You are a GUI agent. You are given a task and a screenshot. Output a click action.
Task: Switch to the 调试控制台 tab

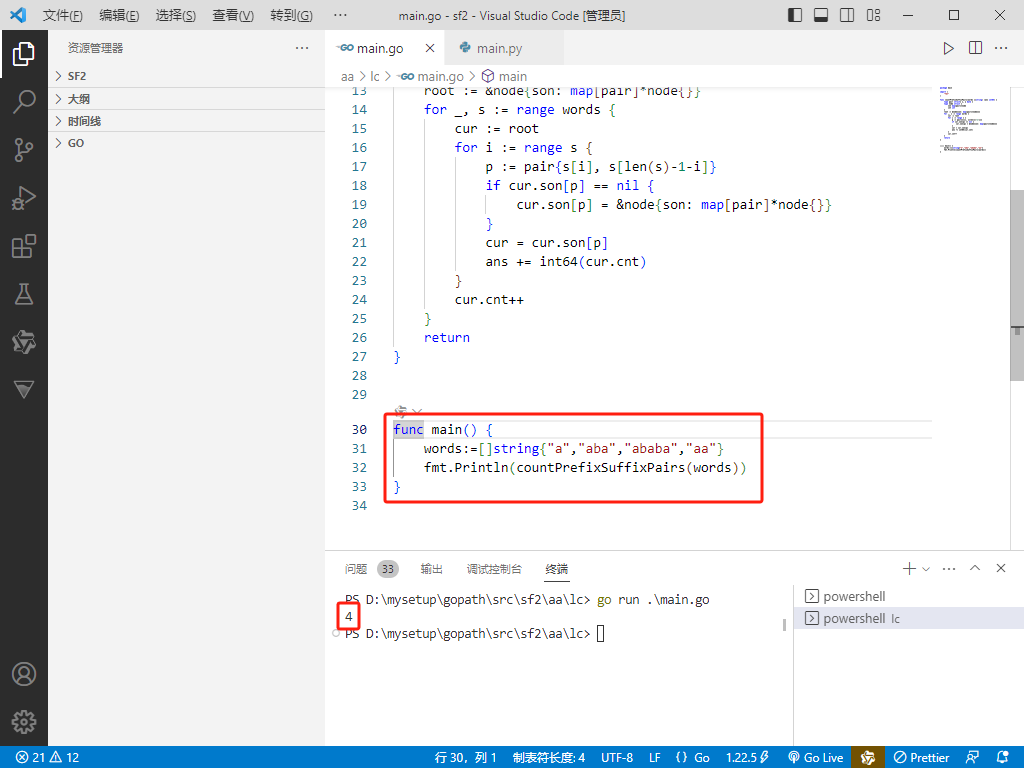[x=494, y=569]
